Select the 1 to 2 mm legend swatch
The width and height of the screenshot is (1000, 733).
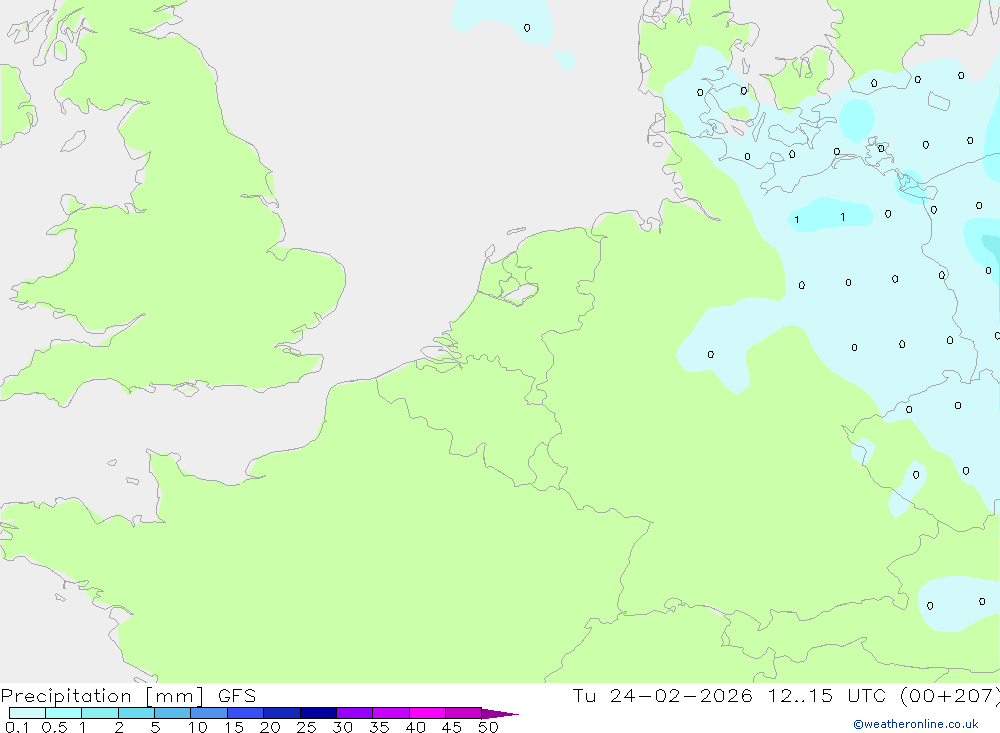click(99, 713)
